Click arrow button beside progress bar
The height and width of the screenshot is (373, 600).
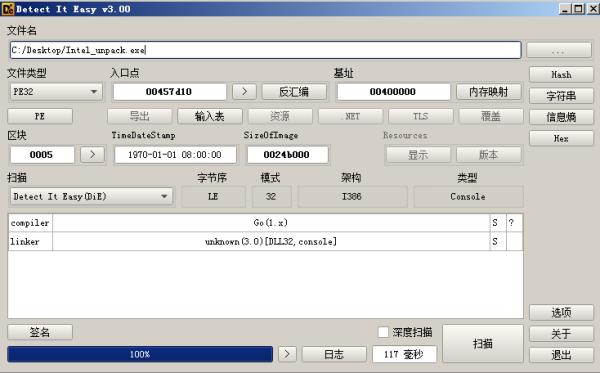[x=287, y=354]
